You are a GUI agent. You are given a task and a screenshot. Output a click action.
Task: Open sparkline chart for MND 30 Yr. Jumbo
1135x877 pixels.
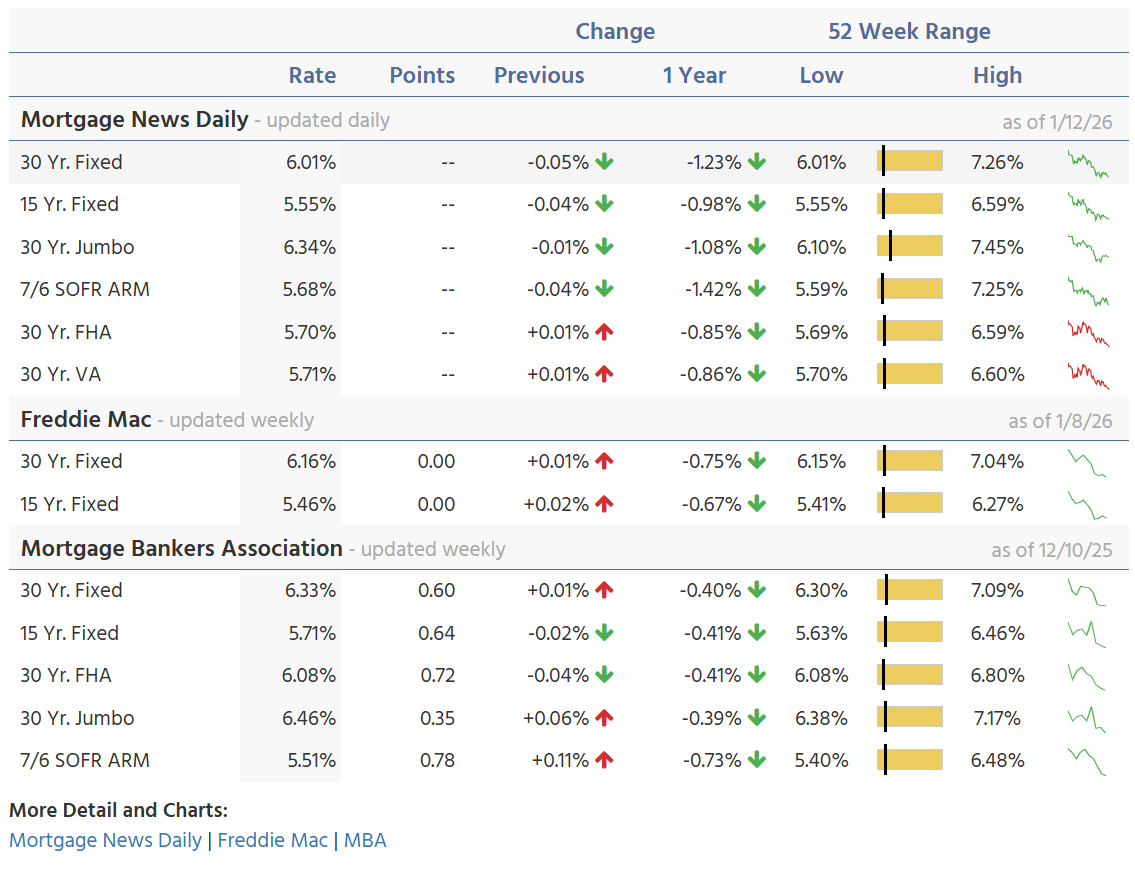(1088, 249)
